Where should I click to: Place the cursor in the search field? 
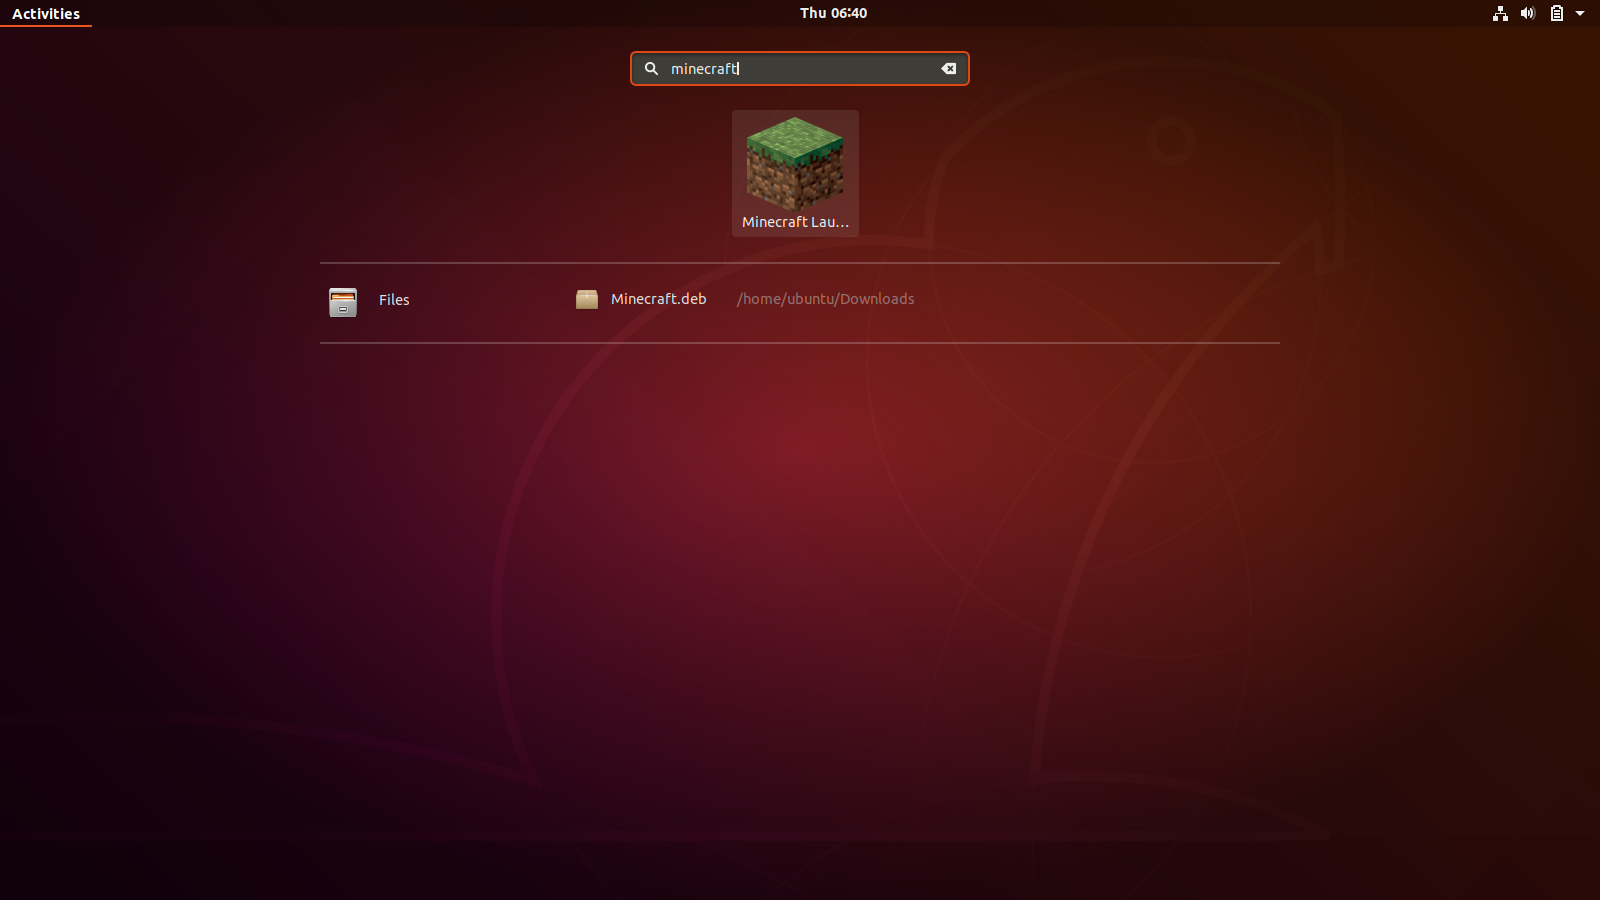coord(800,68)
